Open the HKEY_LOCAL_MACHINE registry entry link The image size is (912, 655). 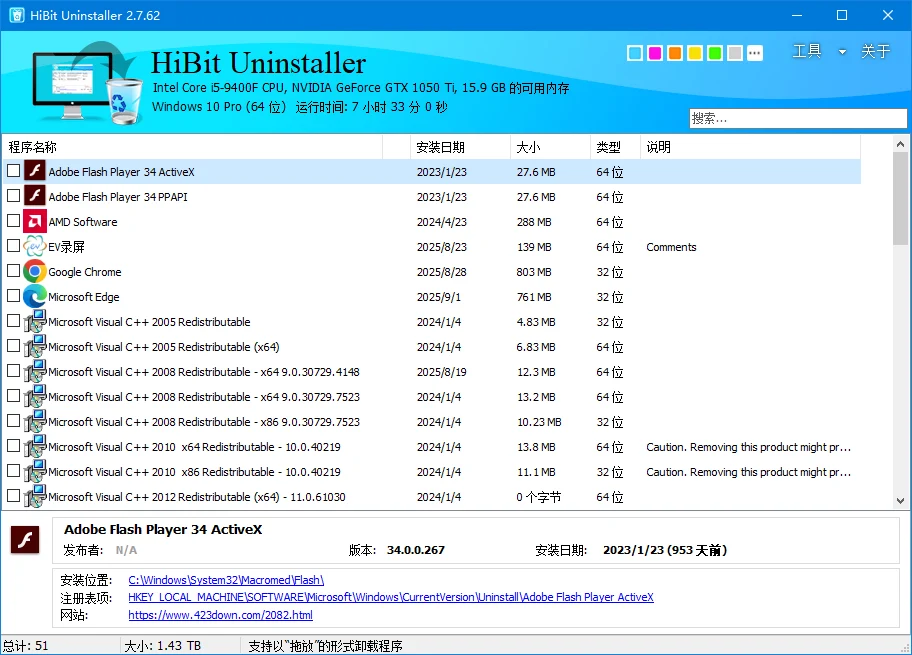point(391,597)
